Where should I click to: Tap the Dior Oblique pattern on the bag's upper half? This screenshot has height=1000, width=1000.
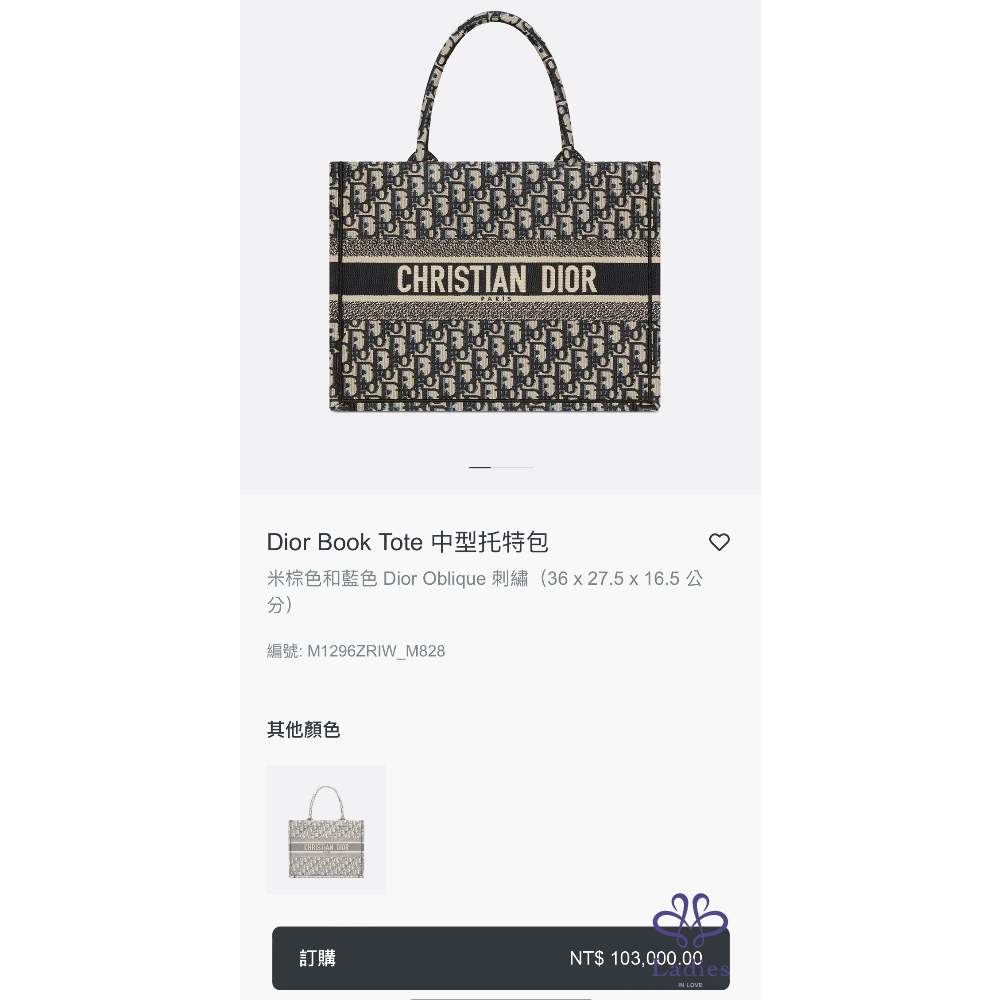coord(496,201)
